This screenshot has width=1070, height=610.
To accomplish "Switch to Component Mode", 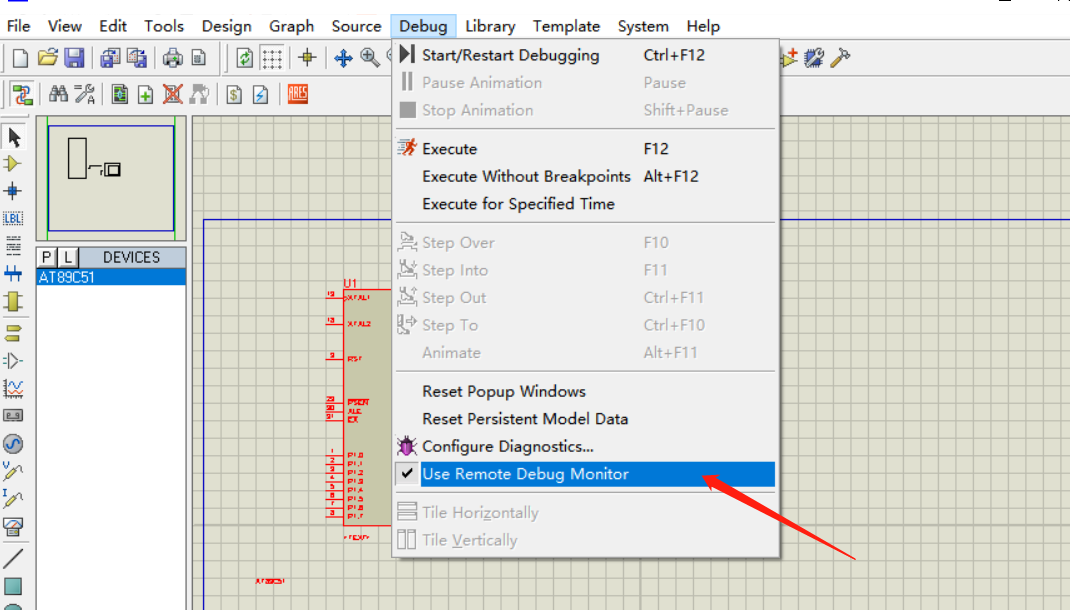I will pyautogui.click(x=13, y=164).
